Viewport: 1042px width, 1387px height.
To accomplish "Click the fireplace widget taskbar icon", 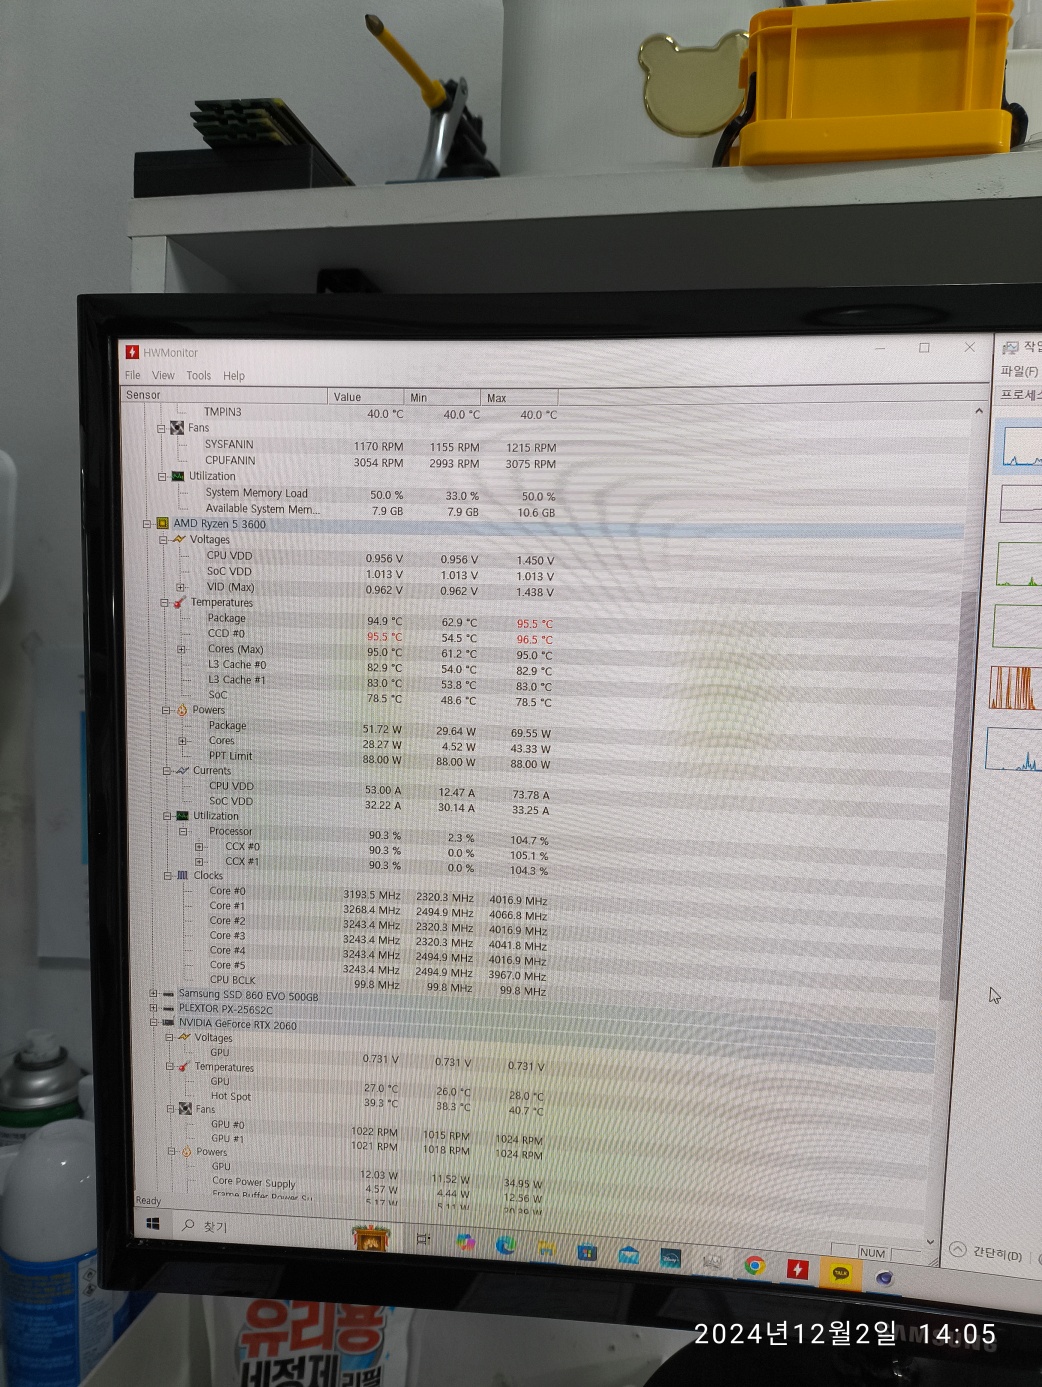I will coord(371,1237).
